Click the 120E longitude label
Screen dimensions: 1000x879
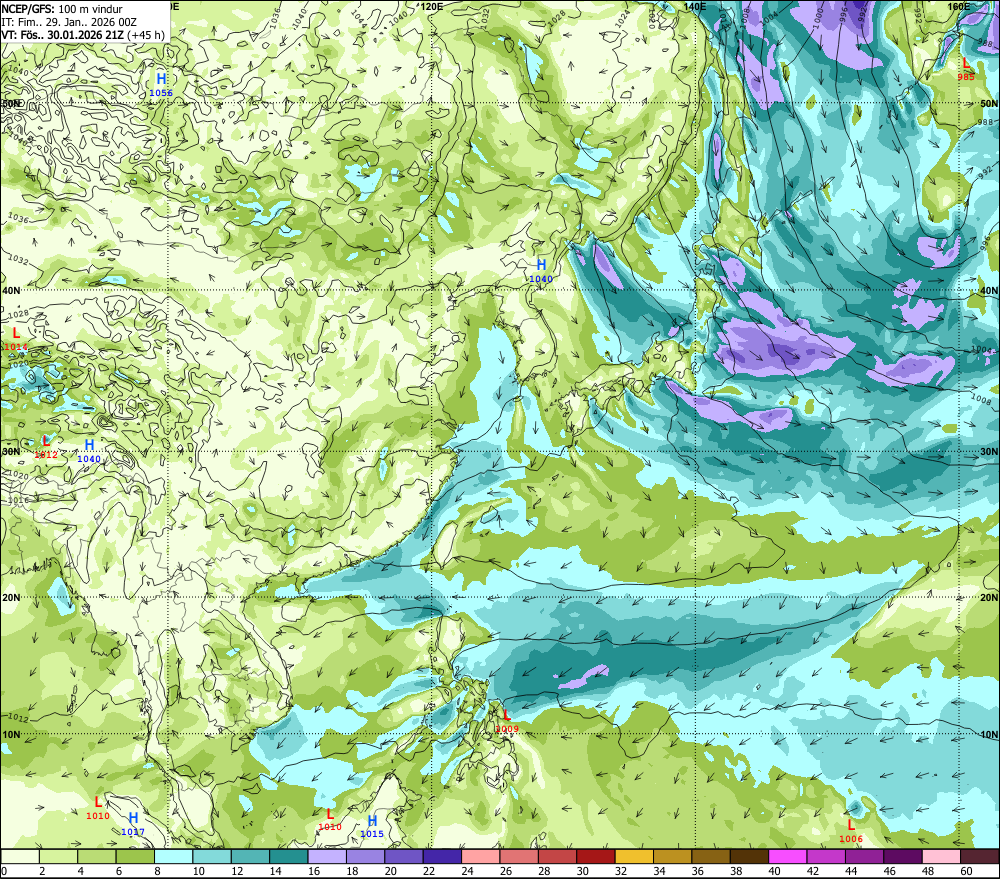[x=432, y=6]
